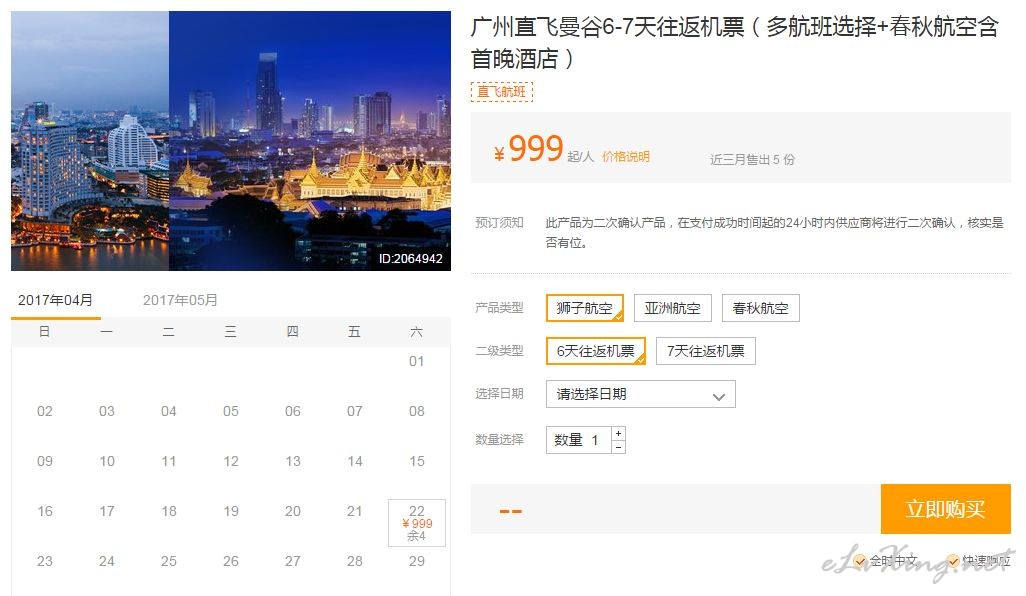
Task: Click April 15 in the calendar
Action: coord(417,461)
